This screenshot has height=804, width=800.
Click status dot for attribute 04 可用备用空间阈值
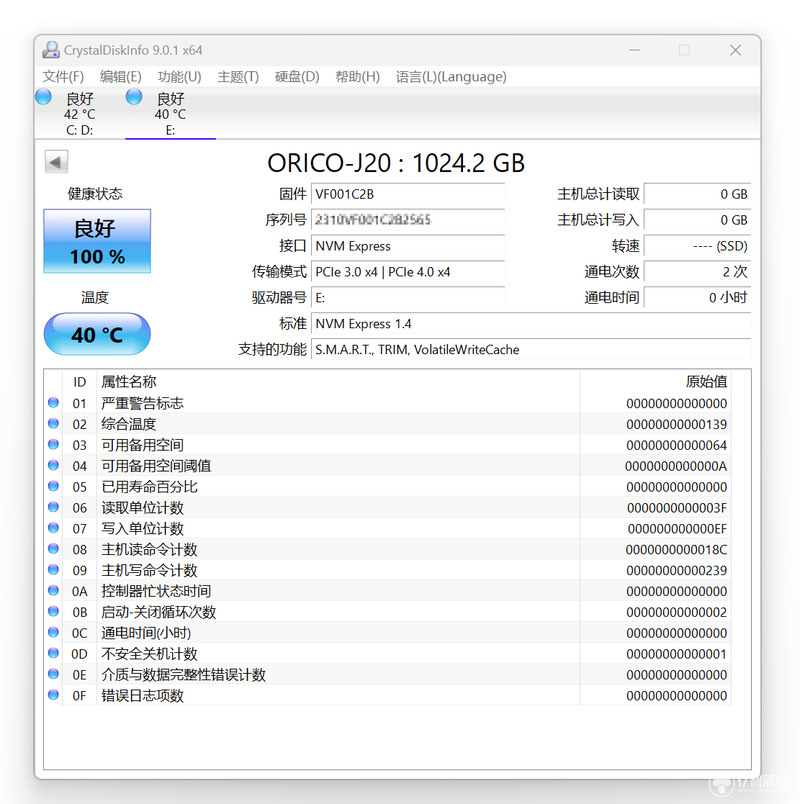coord(53,465)
